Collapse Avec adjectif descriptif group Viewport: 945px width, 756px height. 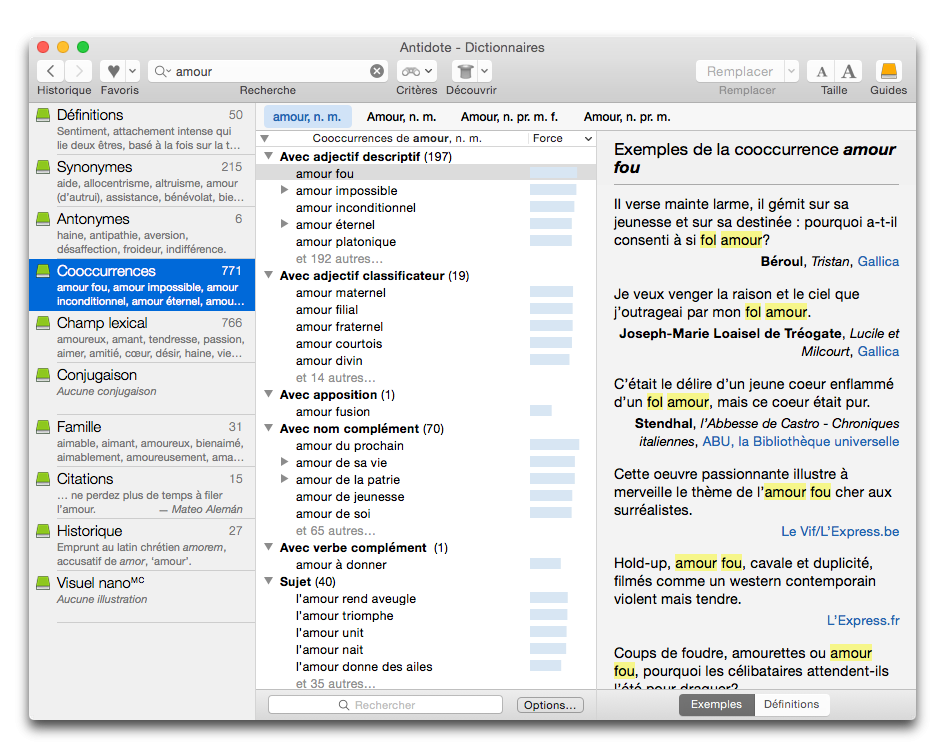point(269,156)
